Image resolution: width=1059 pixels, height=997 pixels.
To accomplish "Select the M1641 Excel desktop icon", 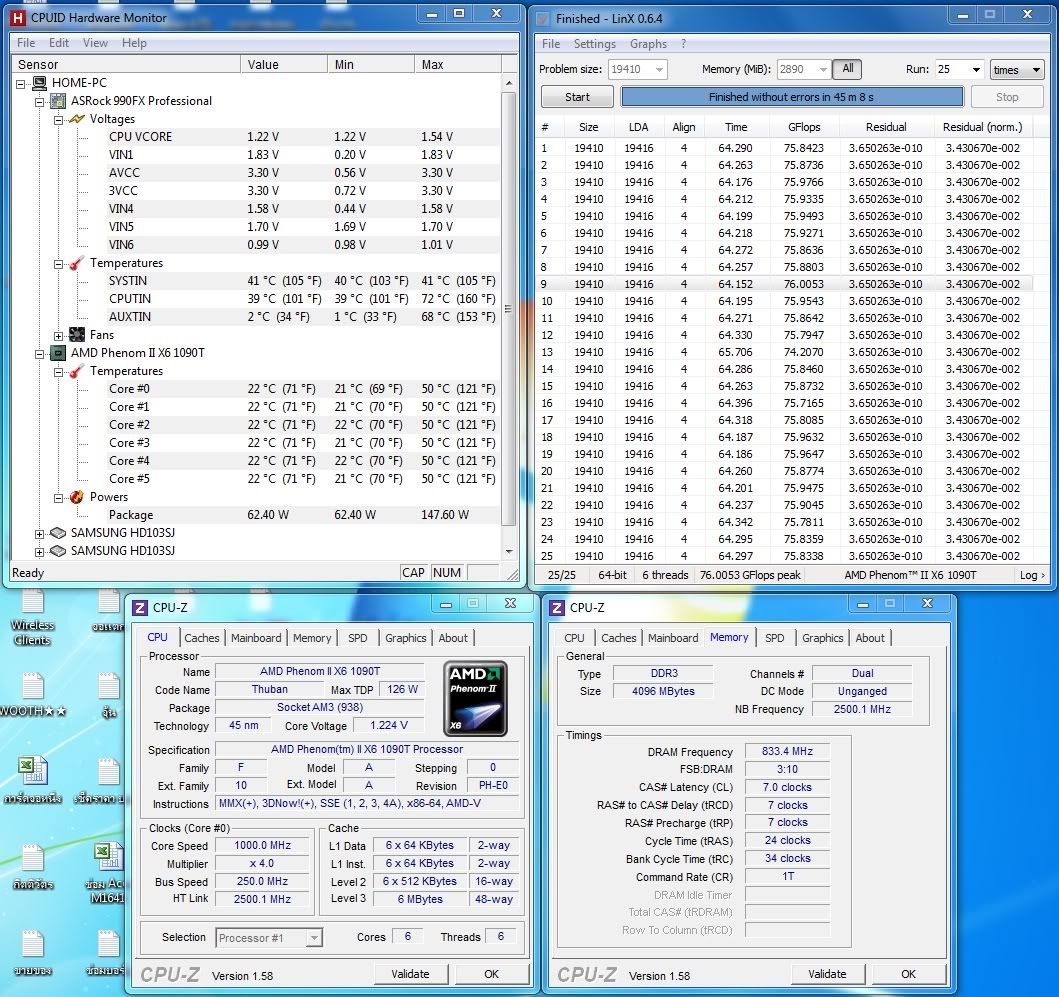I will pyautogui.click(x=107, y=873).
